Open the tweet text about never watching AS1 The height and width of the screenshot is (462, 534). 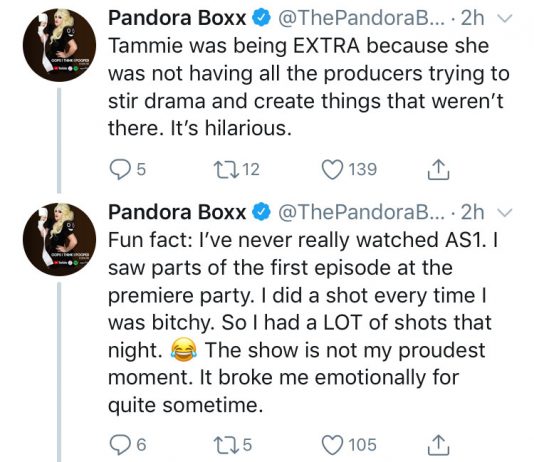pos(303,323)
